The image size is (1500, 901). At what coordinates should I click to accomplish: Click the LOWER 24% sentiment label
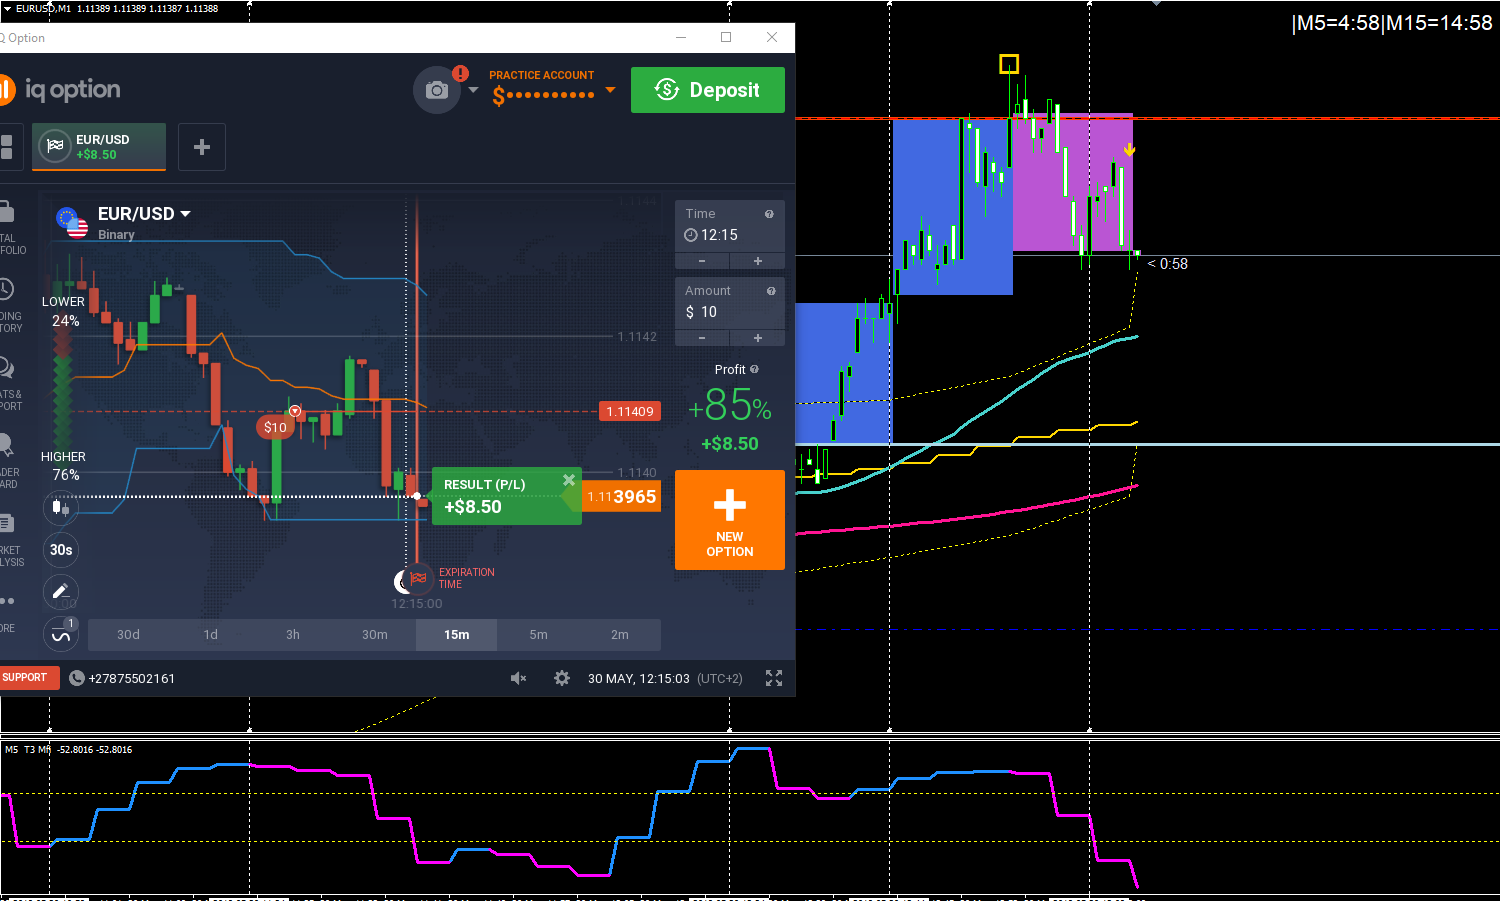[63, 311]
